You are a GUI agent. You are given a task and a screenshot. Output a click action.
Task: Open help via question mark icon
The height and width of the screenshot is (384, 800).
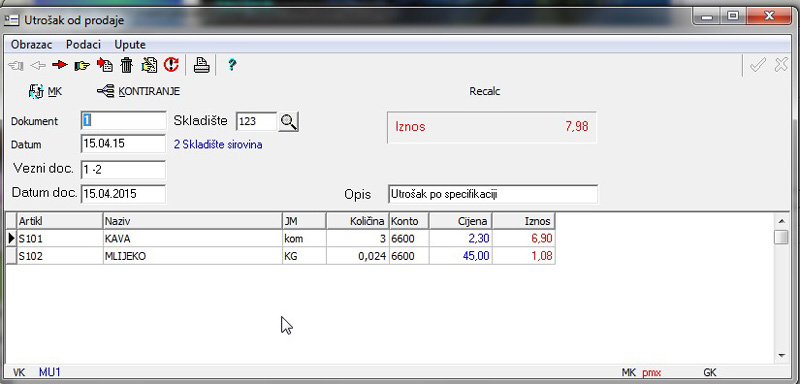pos(232,65)
